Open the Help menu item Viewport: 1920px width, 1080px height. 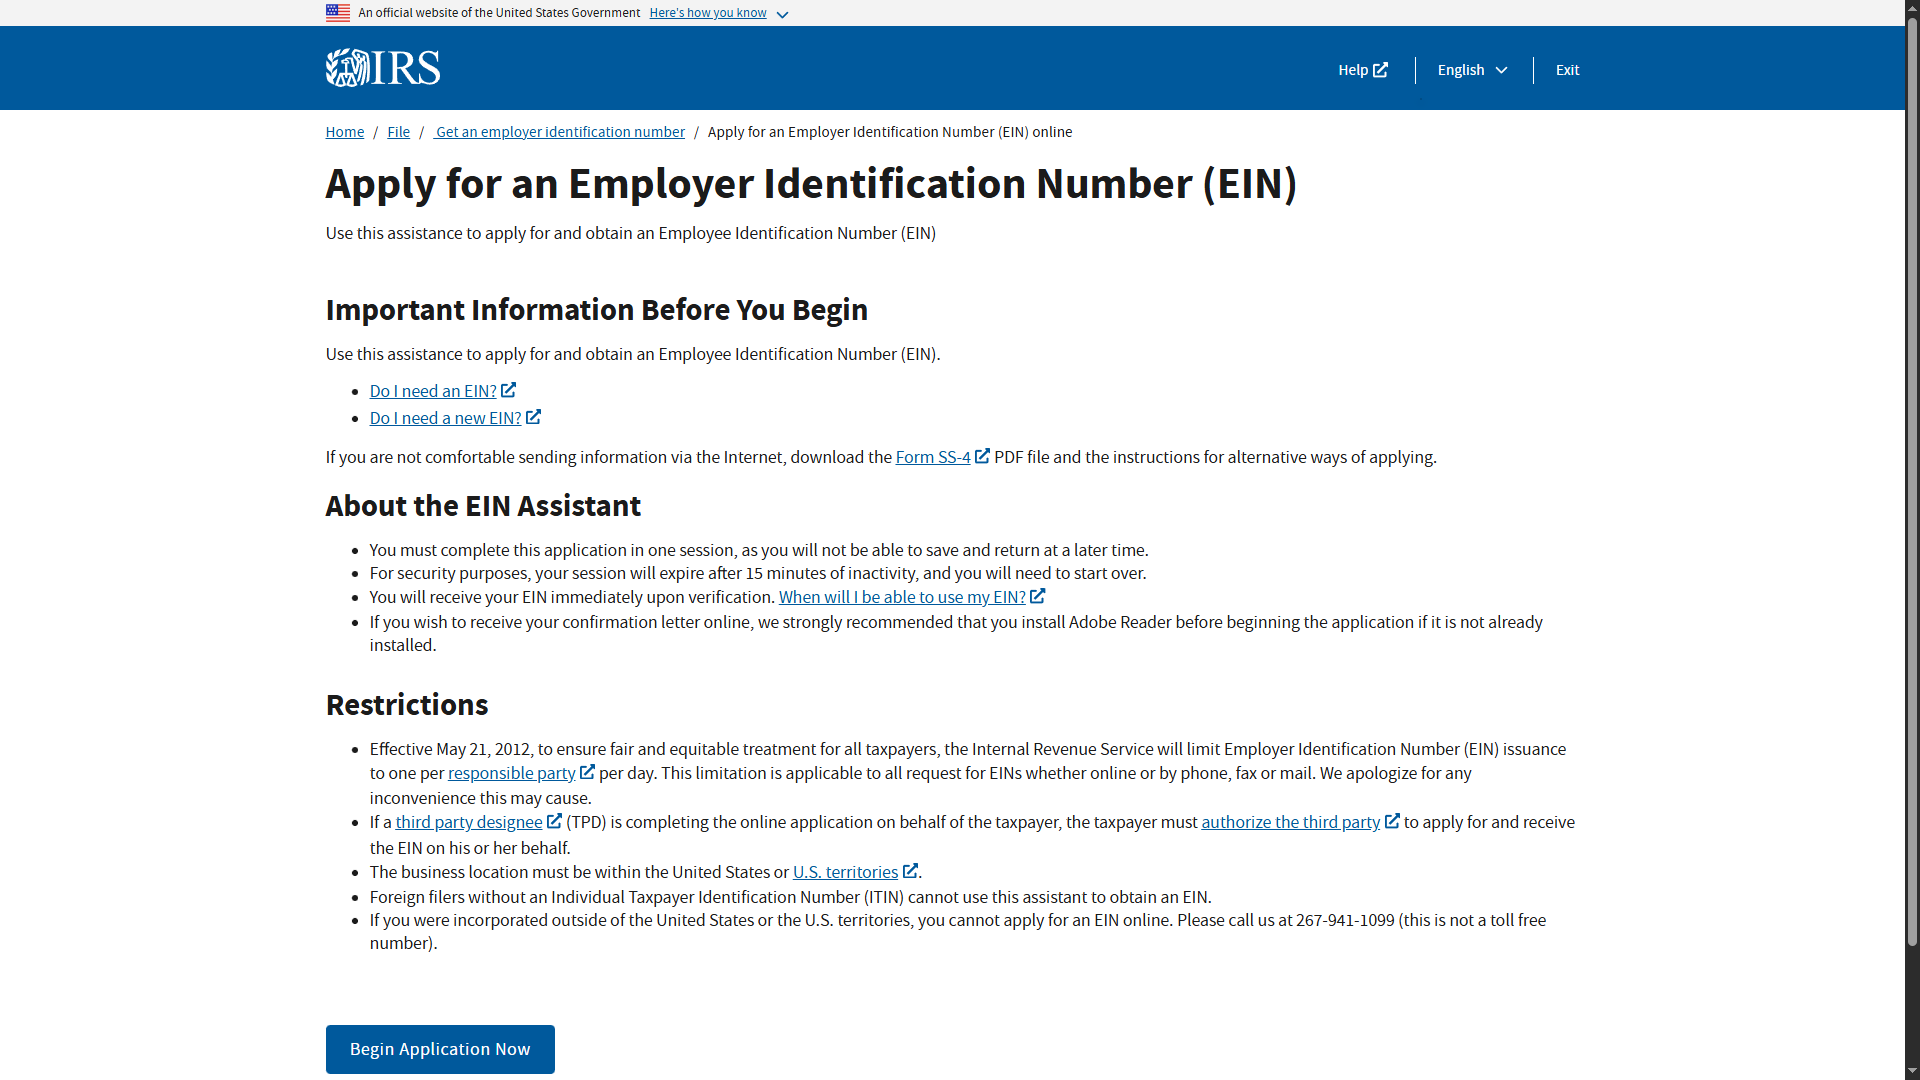click(x=1355, y=70)
